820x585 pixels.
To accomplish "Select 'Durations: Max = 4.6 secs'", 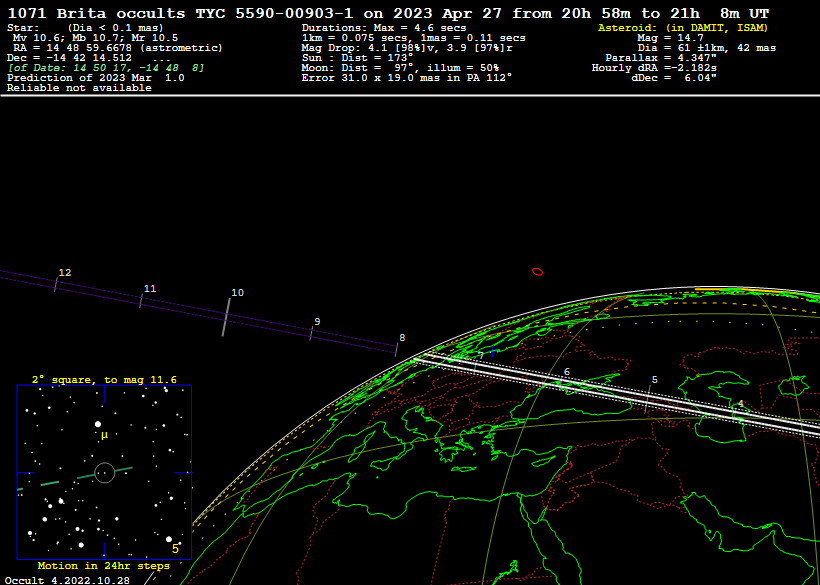I will click(384, 28).
